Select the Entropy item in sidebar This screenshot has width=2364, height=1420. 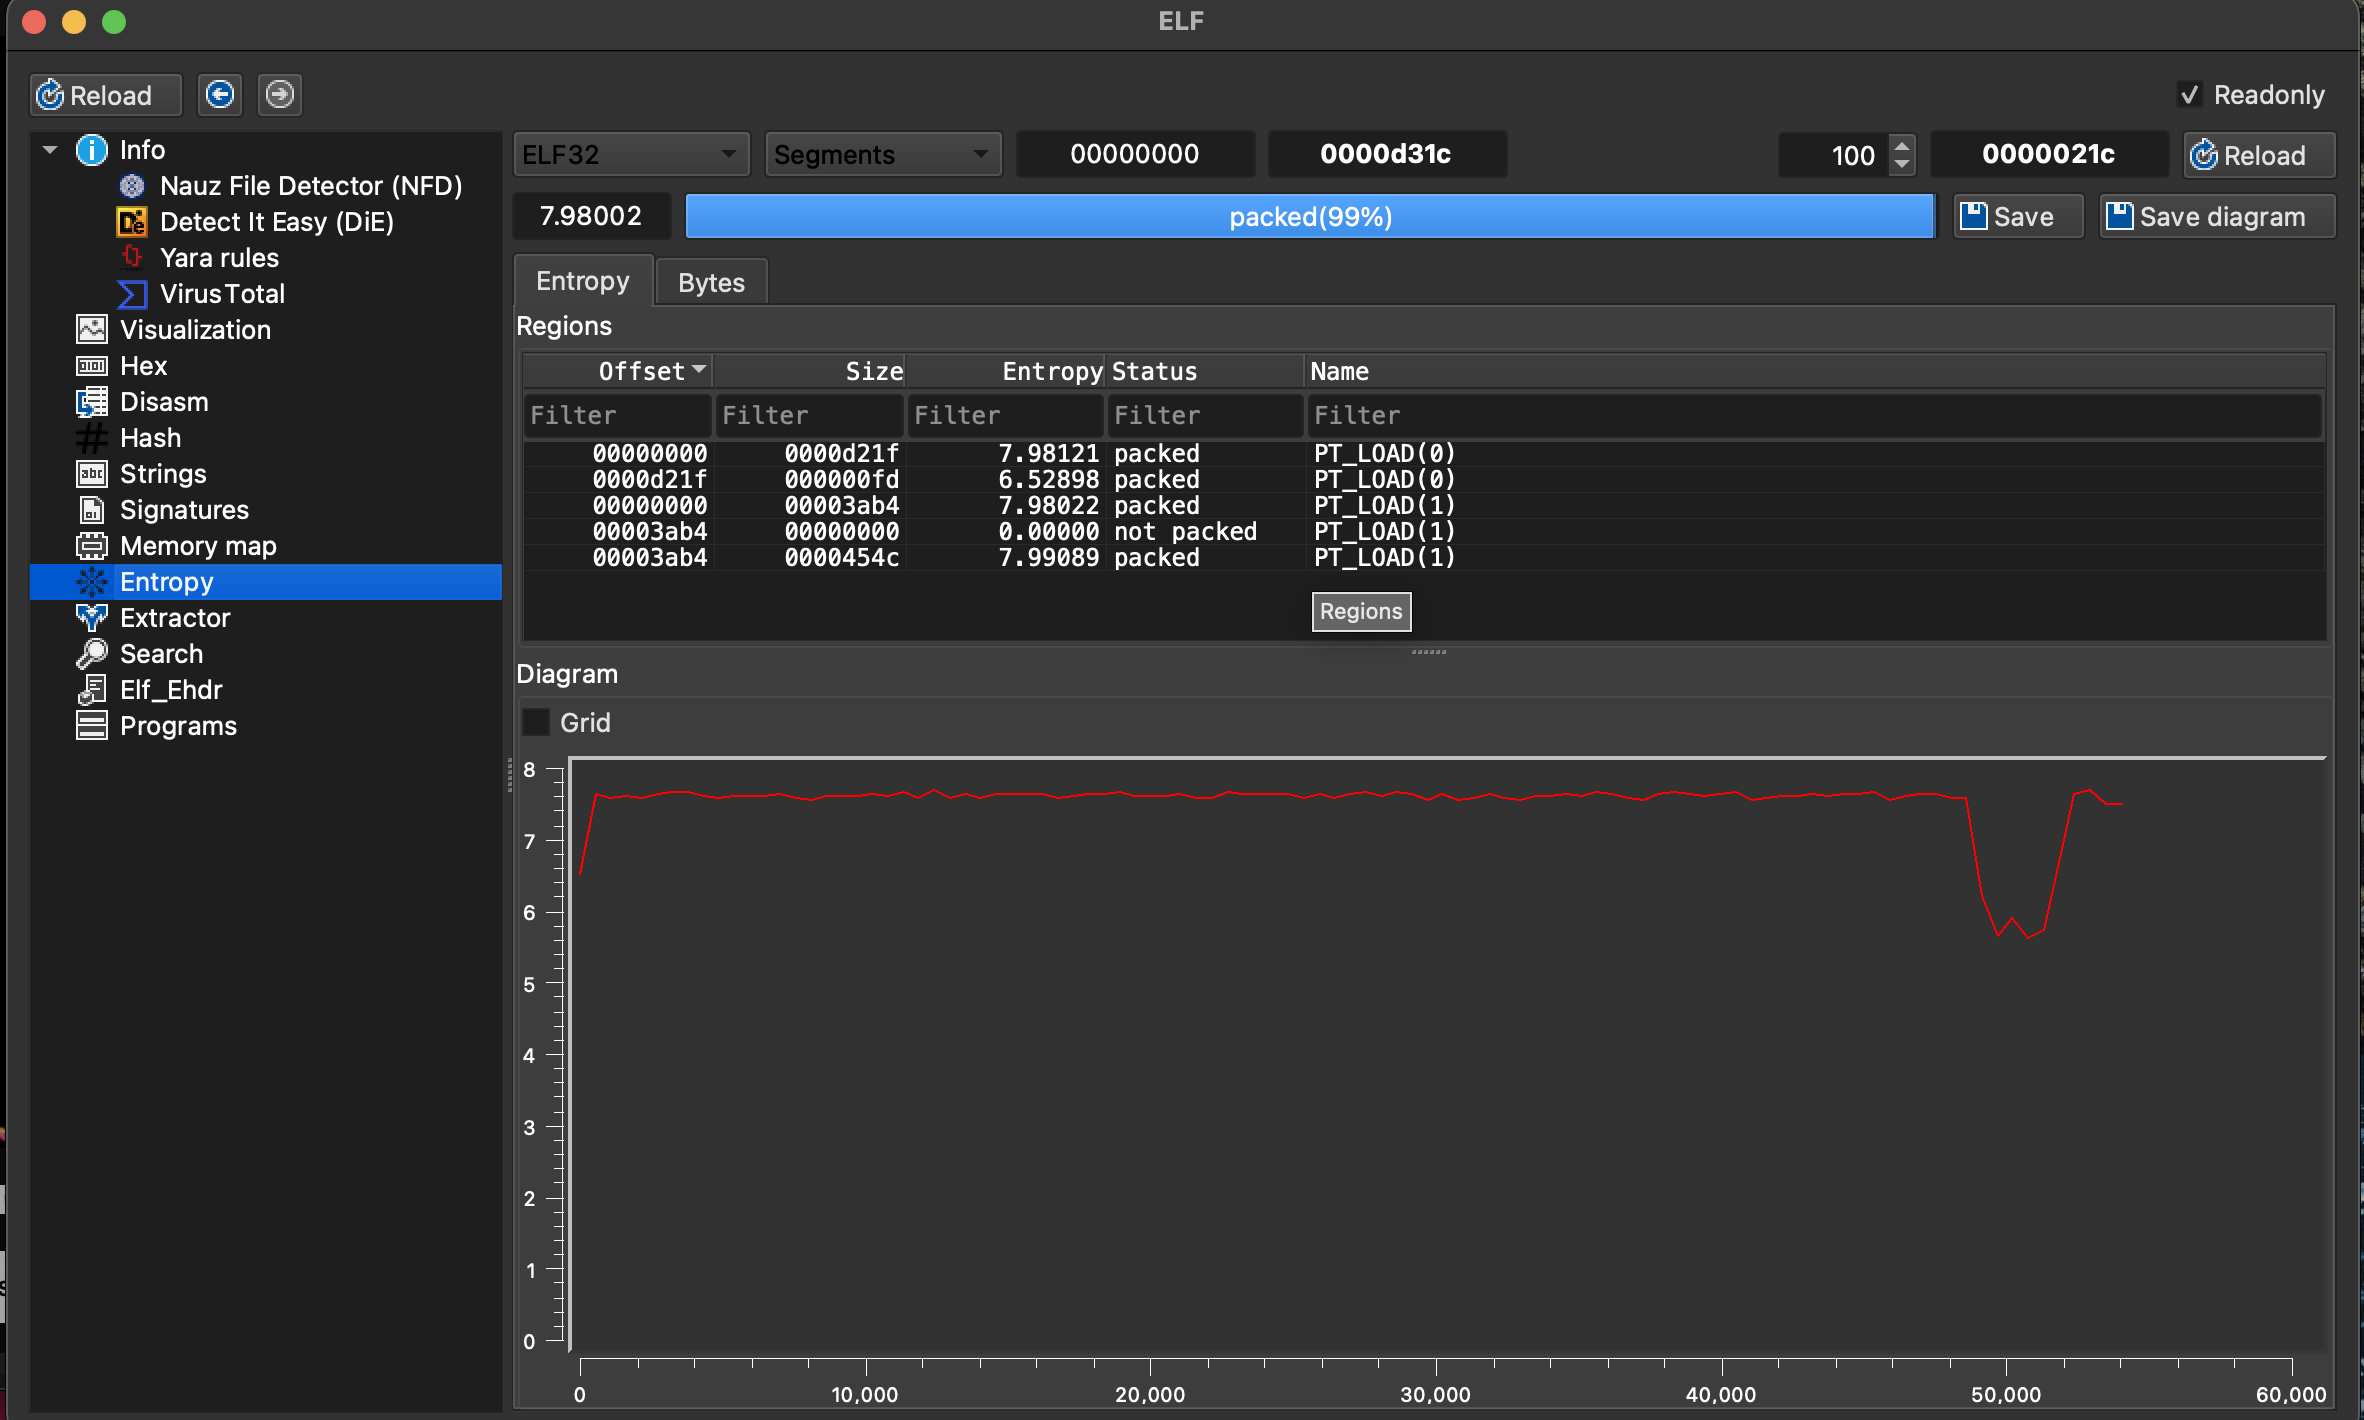[265, 582]
